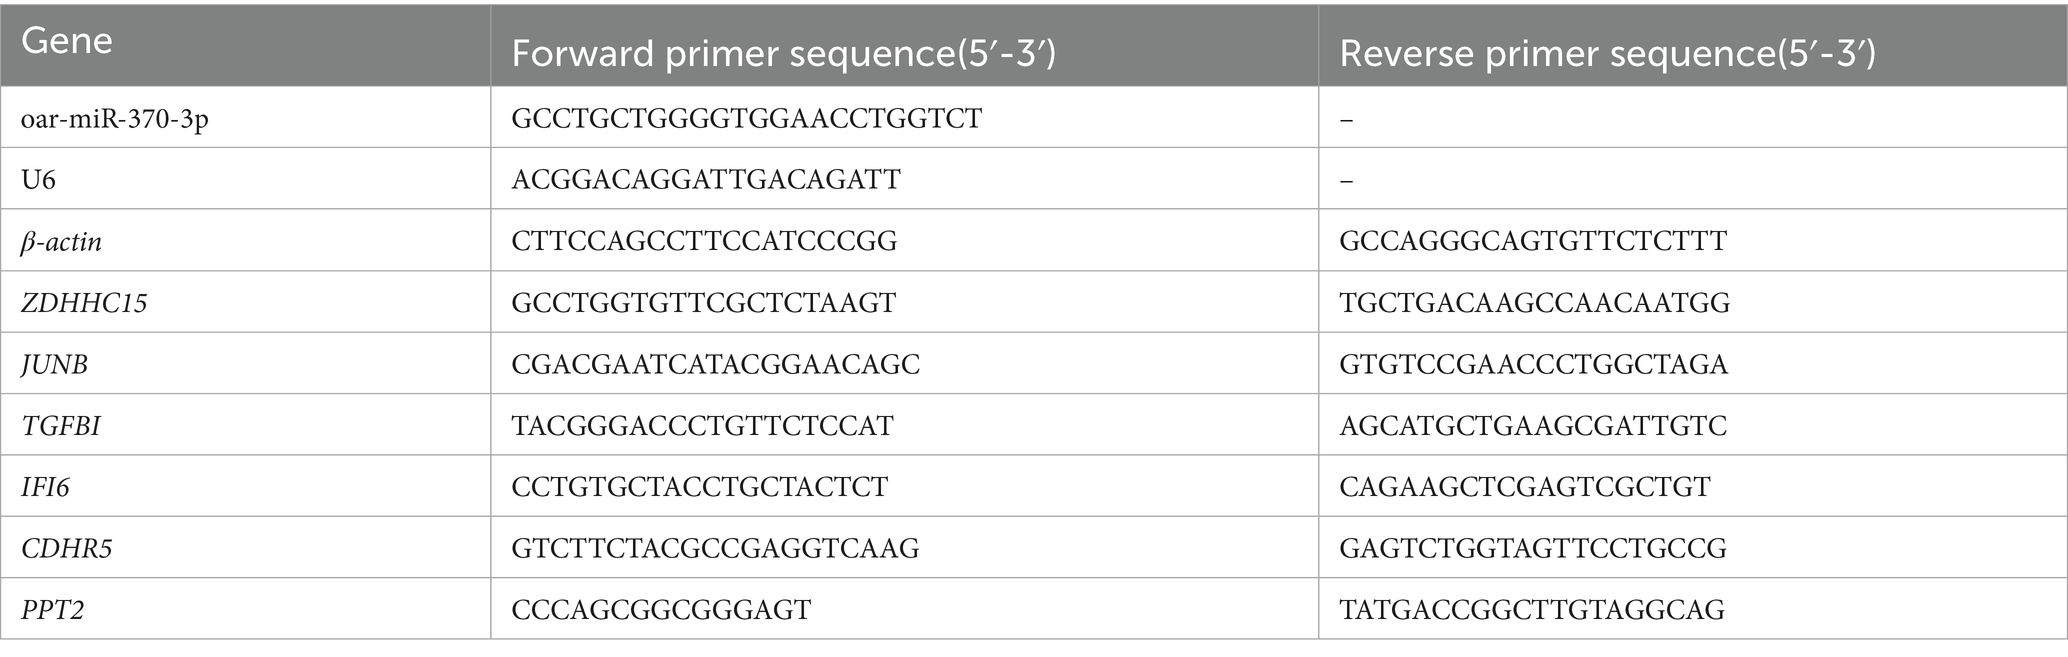Select the JUNB gene name

(x=55, y=365)
